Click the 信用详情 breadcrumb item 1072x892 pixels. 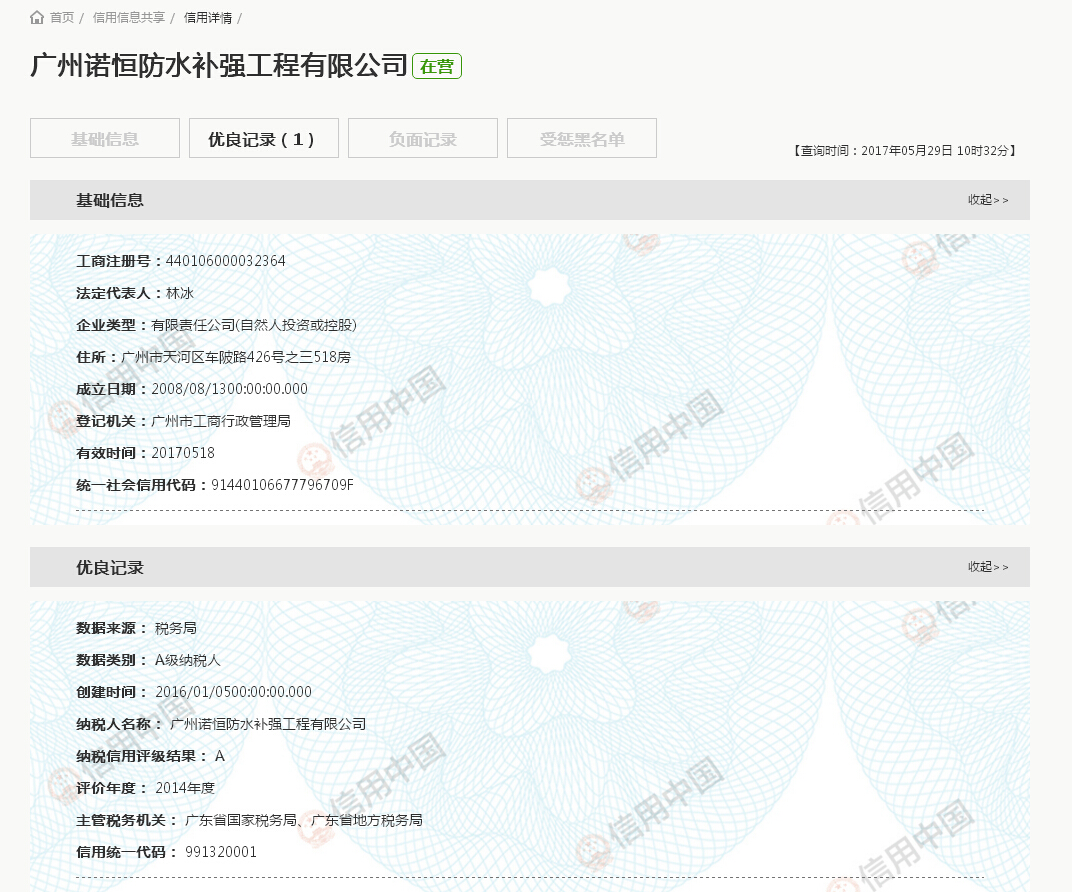click(x=208, y=17)
